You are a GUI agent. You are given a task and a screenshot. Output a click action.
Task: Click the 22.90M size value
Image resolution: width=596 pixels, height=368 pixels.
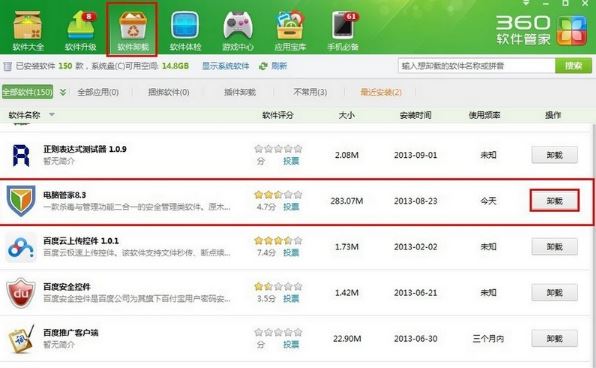coord(347,339)
